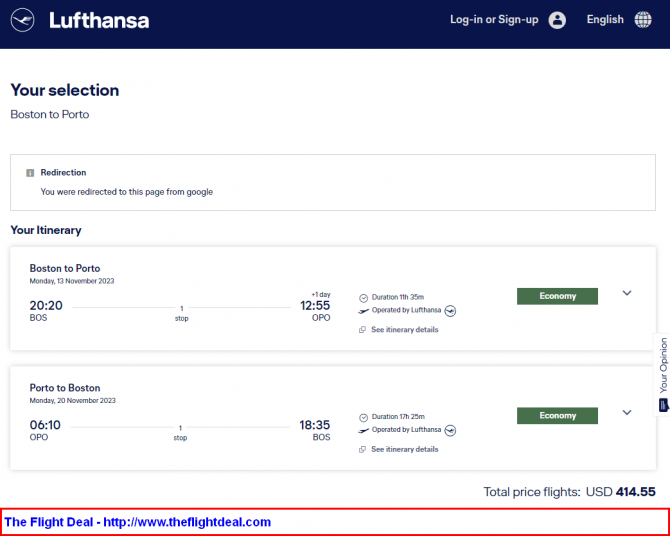This screenshot has height=536, width=670.
Task: Open Log-in or Sign-up
Action: [x=494, y=20]
